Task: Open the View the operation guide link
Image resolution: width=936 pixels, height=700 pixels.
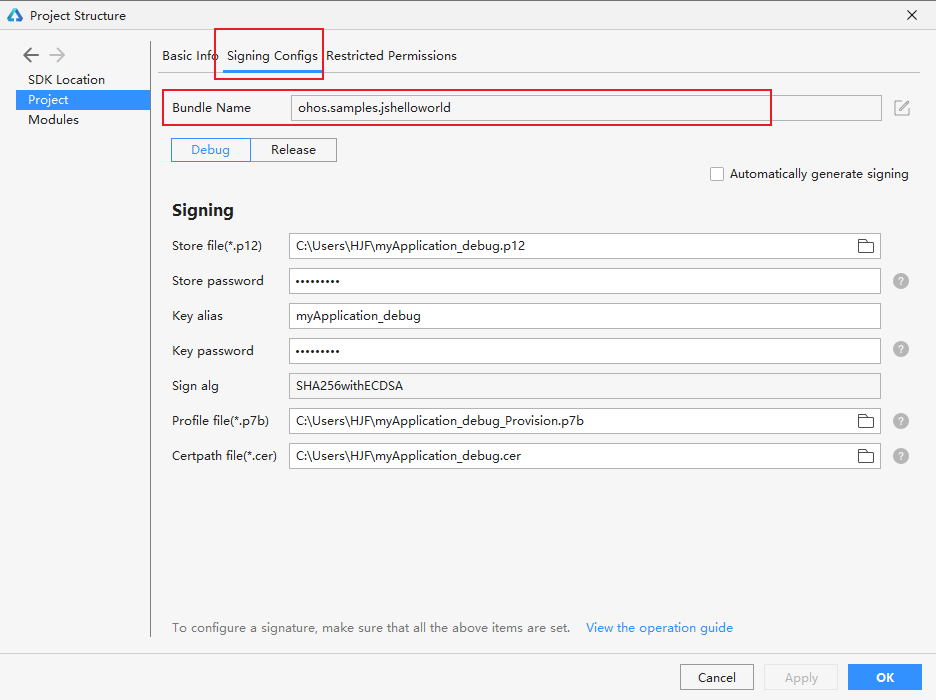Action: (659, 628)
